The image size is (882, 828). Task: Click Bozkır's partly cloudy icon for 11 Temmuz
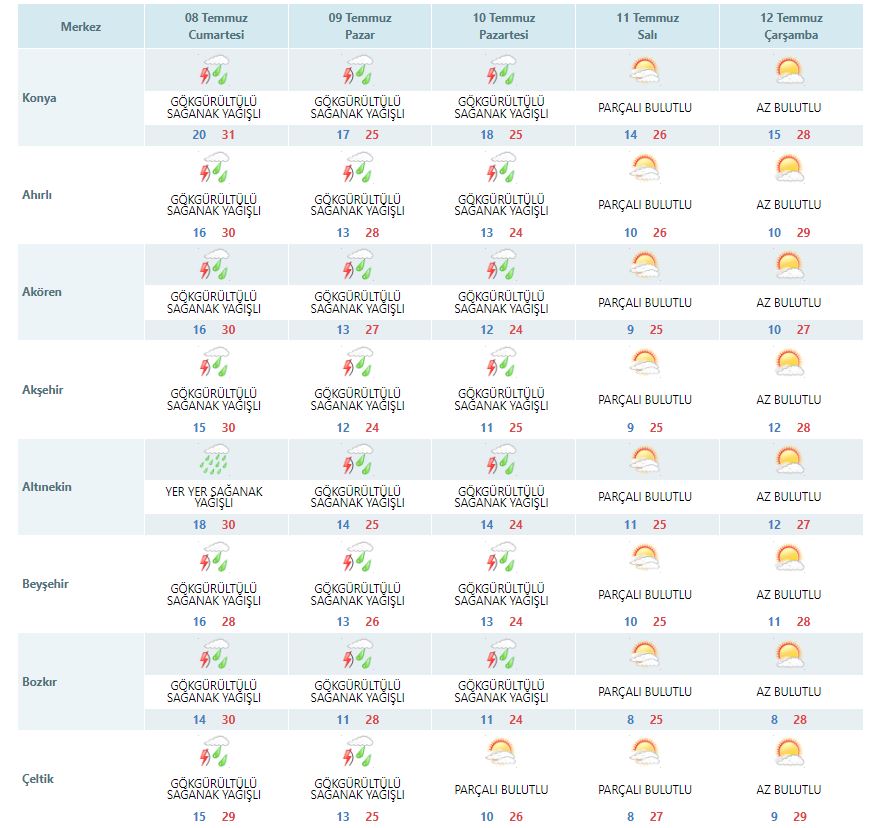645,656
